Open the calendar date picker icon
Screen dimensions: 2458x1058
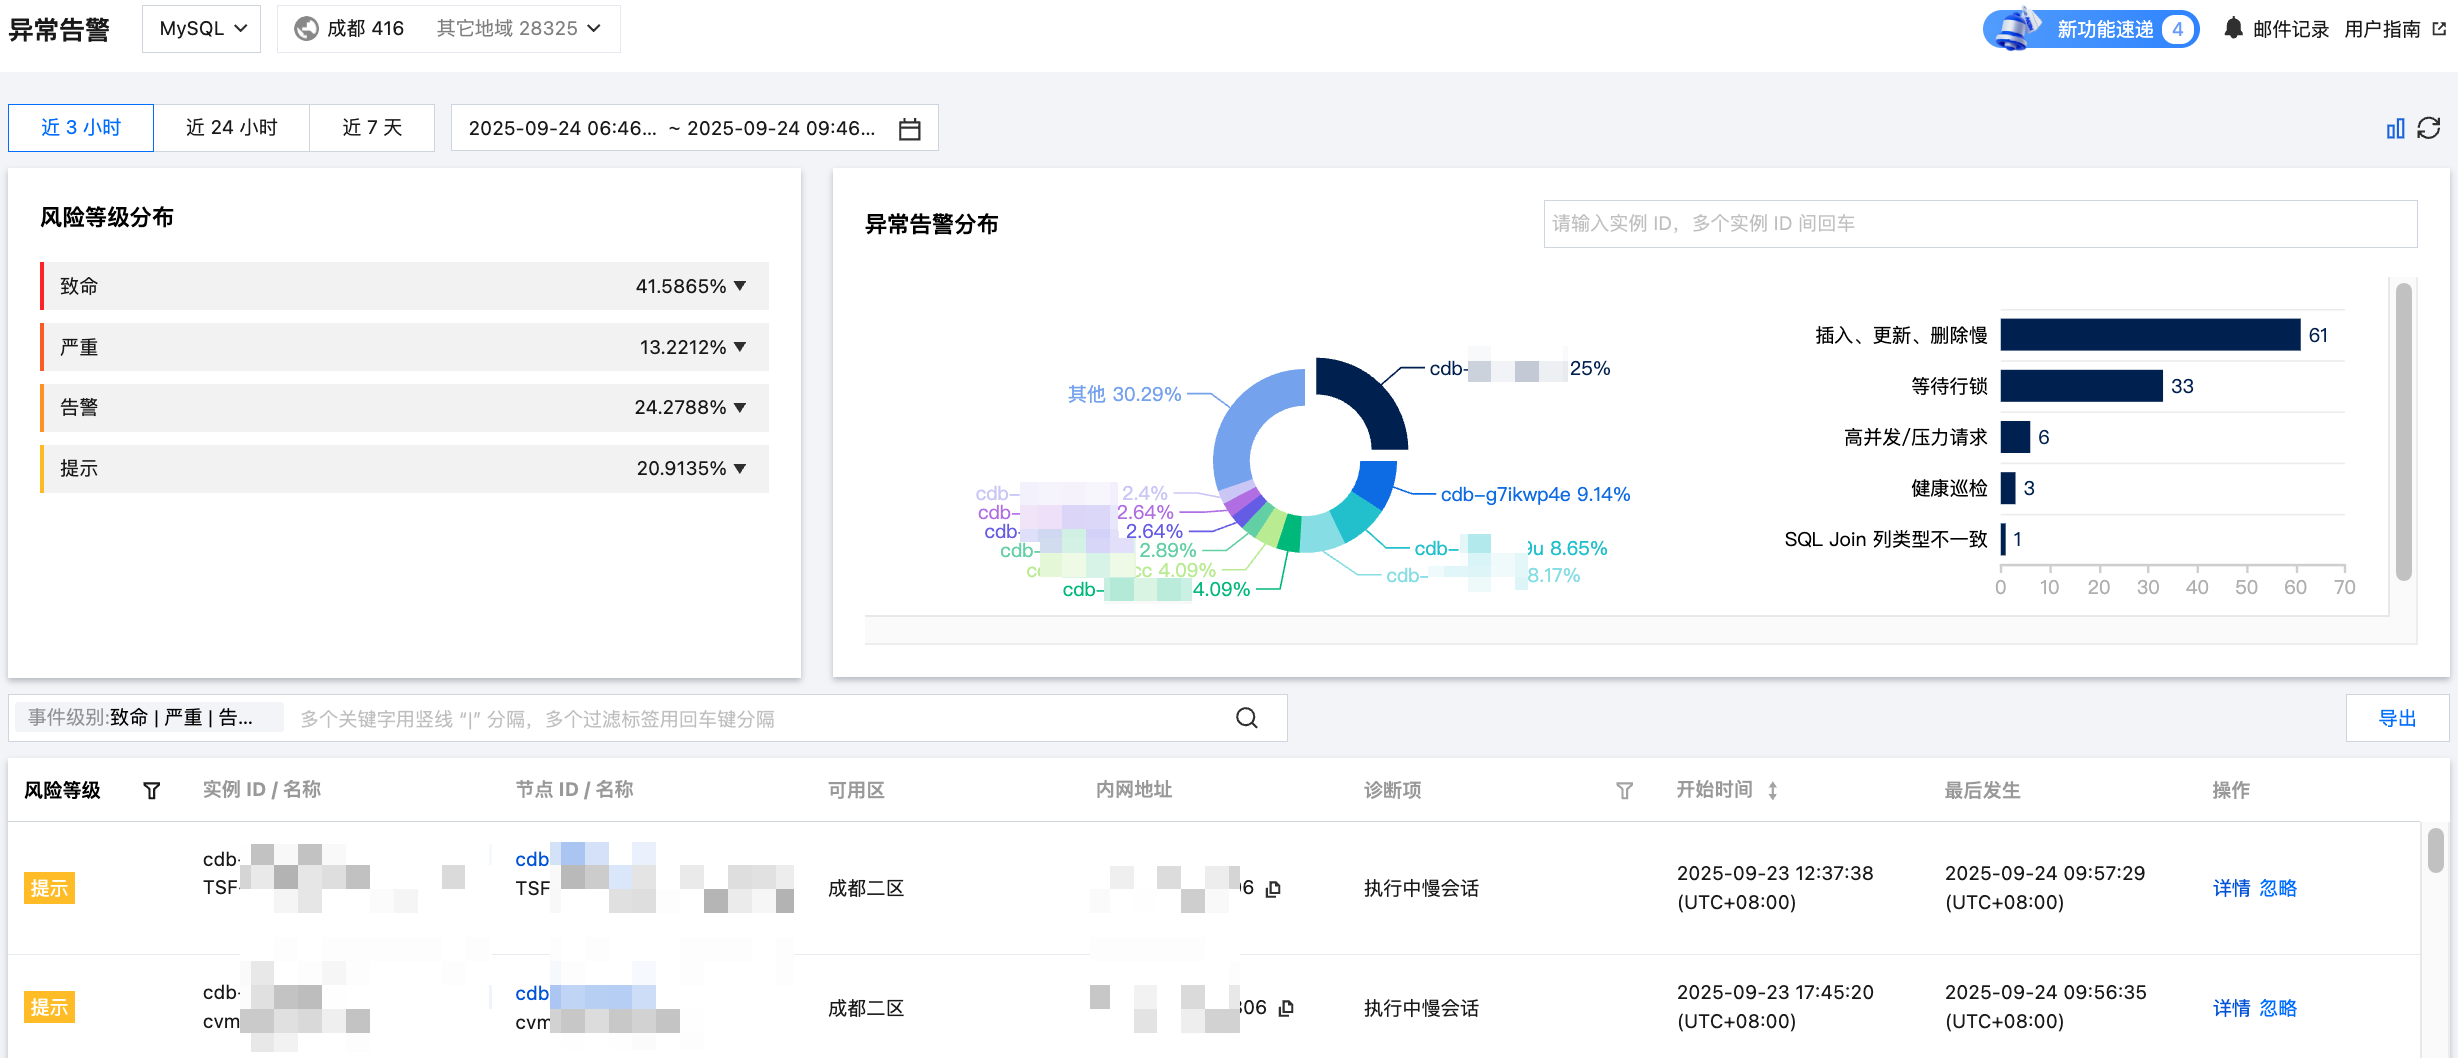click(909, 129)
